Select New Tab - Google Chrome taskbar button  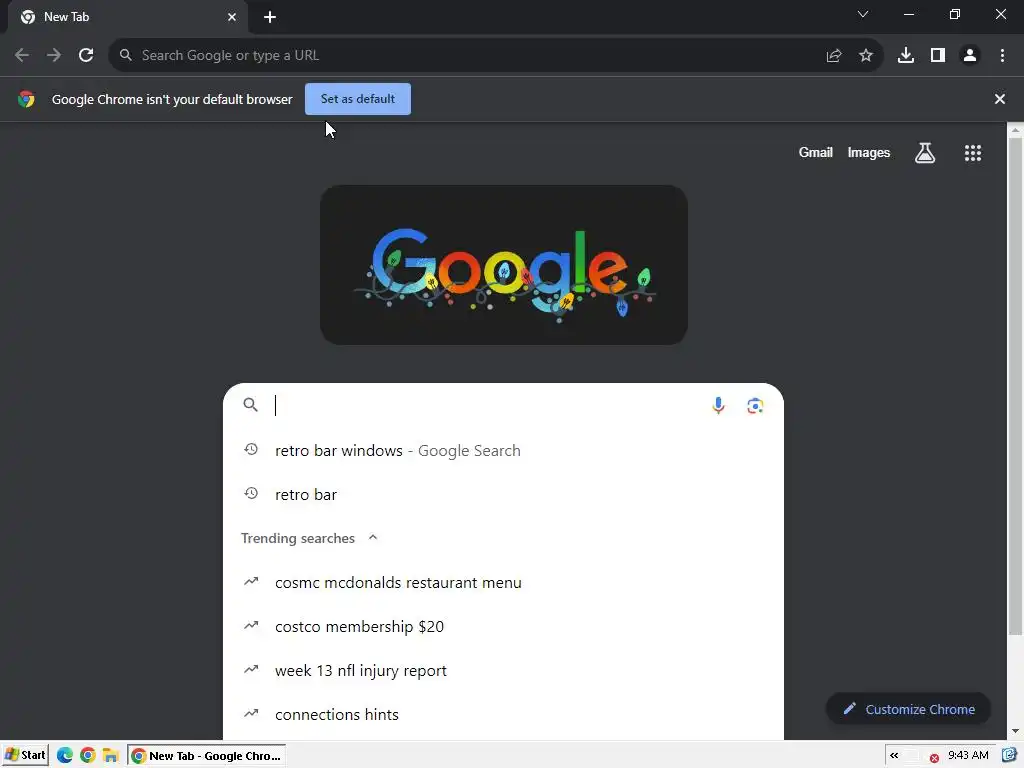[206, 756]
